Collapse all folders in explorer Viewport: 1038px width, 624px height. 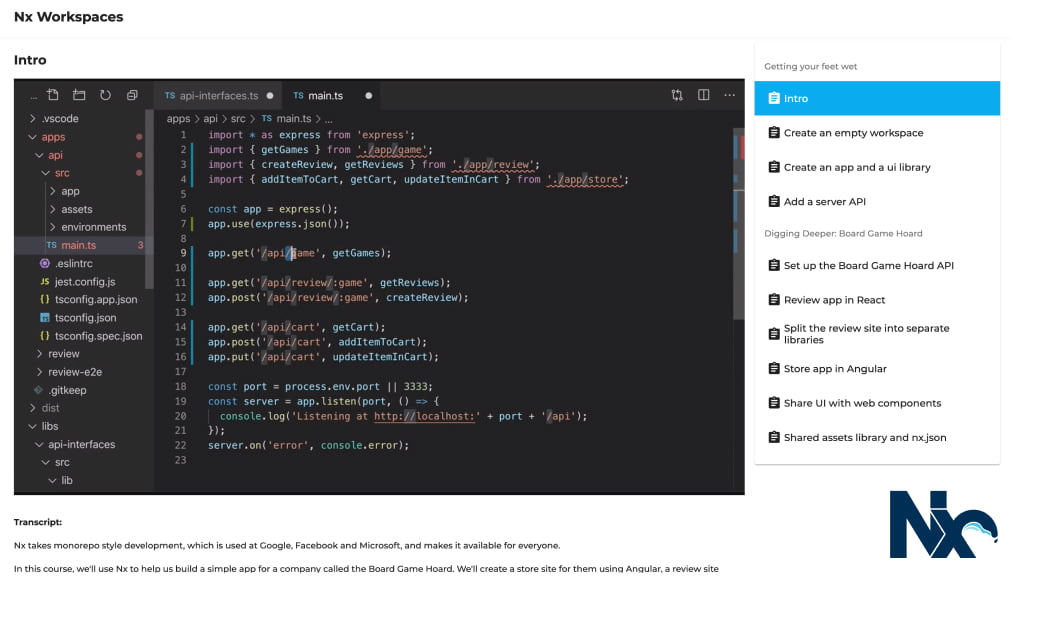(x=132, y=95)
